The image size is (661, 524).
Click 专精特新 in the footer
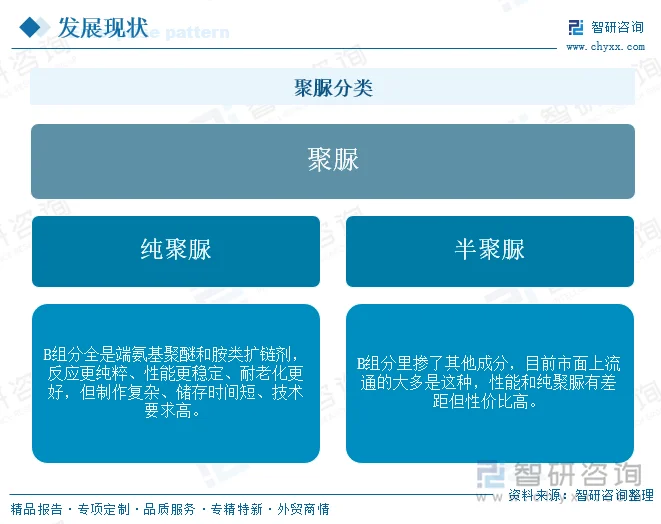pyautogui.click(x=236, y=509)
